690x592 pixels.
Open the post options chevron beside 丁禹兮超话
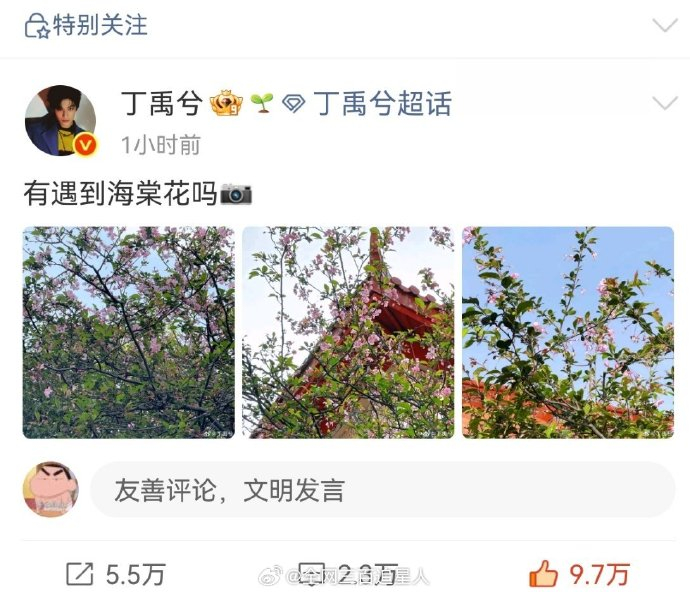tap(665, 103)
